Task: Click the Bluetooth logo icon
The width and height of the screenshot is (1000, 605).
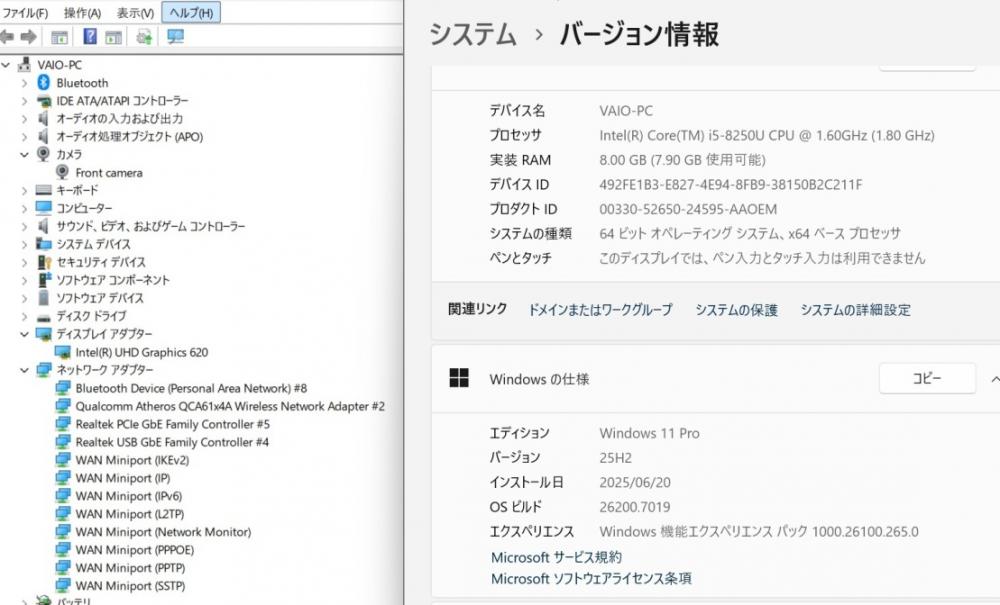Action: coord(43,82)
